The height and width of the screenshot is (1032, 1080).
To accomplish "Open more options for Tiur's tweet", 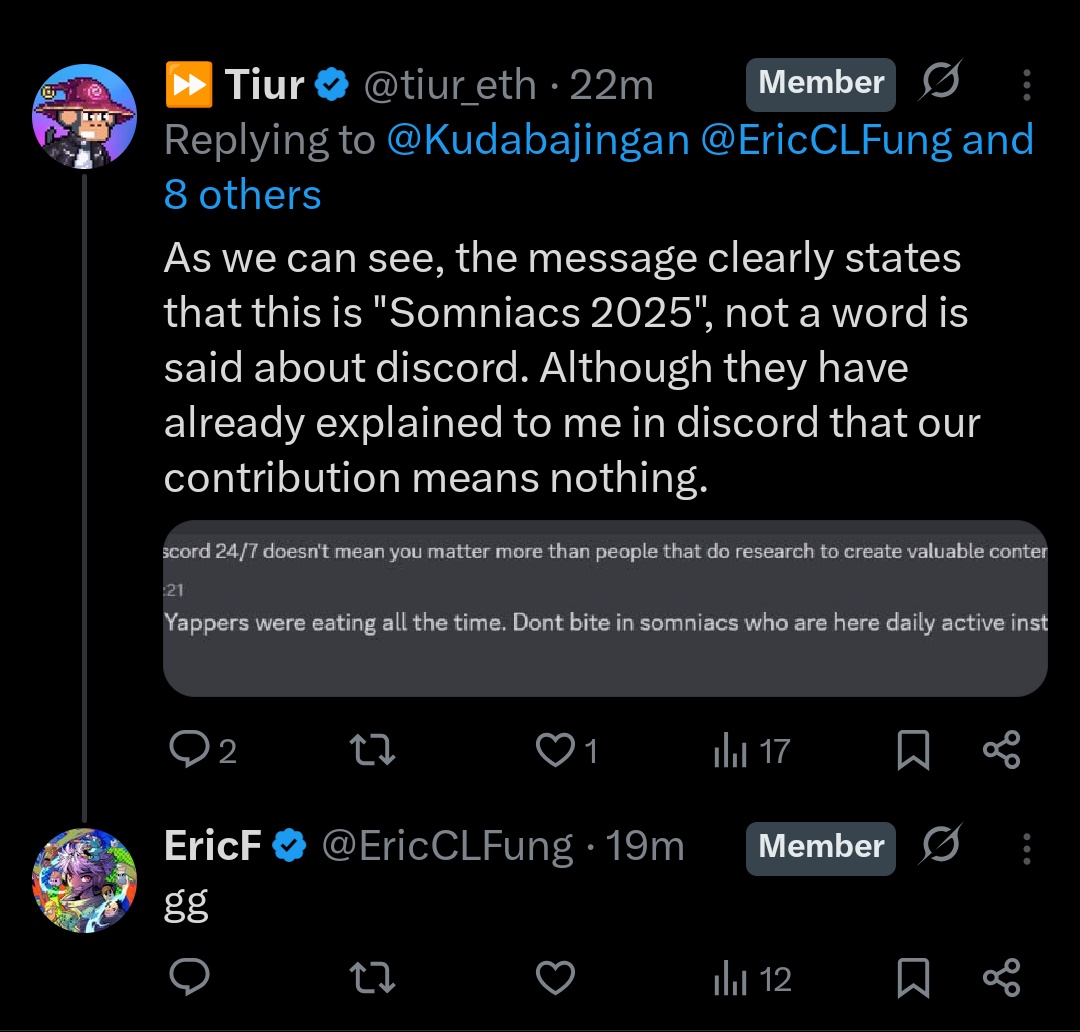I will 1026,86.
